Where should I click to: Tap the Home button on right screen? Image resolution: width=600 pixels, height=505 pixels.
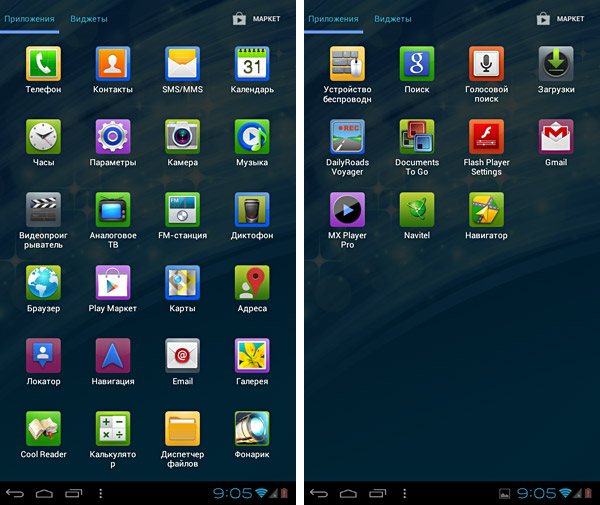(x=348, y=494)
